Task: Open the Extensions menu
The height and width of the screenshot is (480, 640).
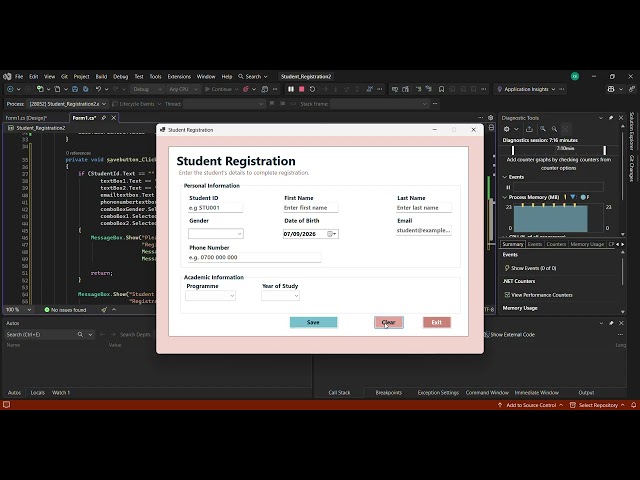Action: coord(179,76)
